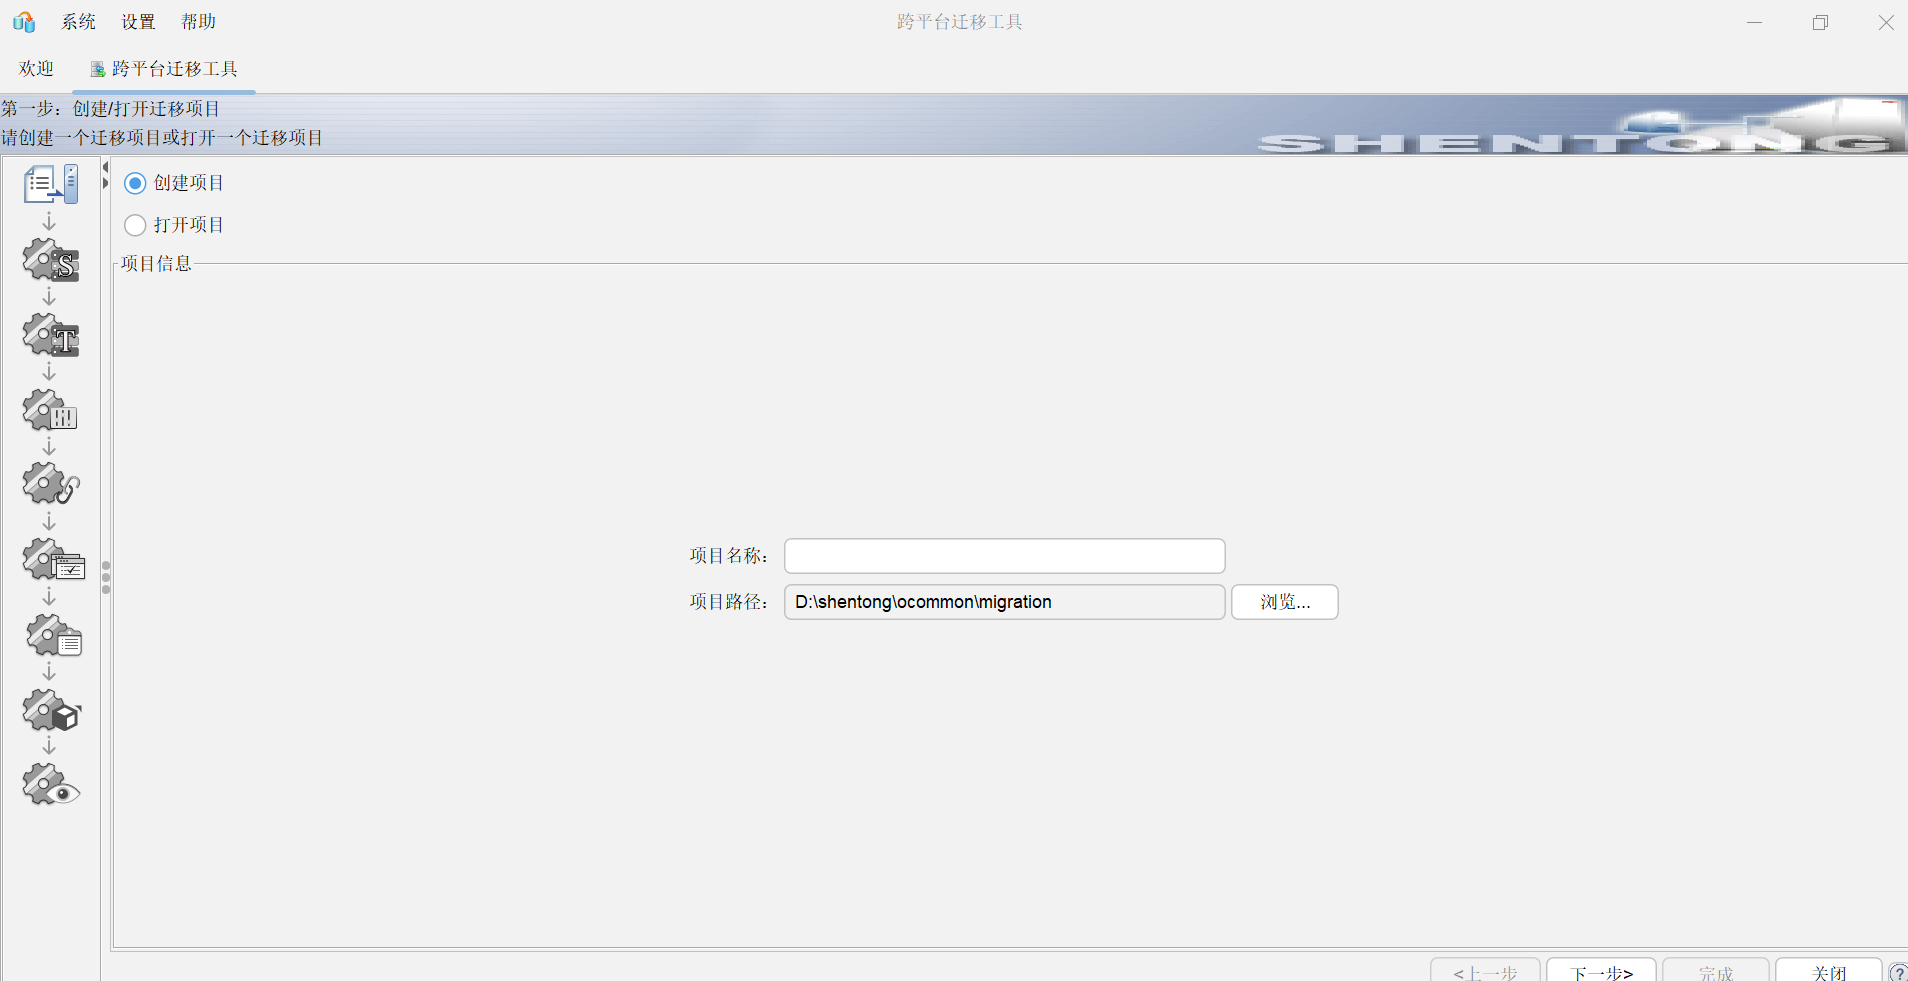1908x981 pixels.
Task: Select the gear icon with black cube
Action: [51, 710]
